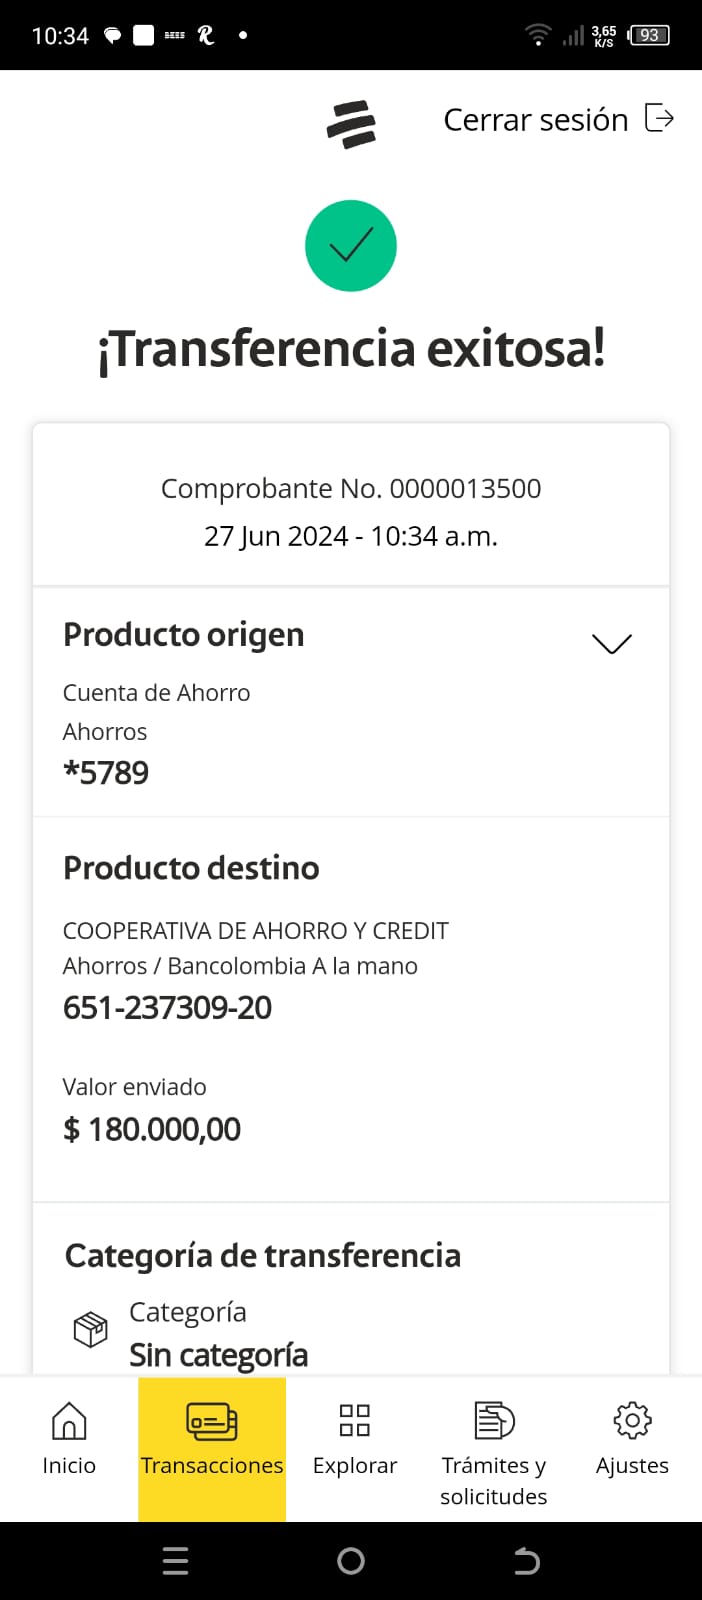Tap the Sin categoría selection
Viewport: 702px width, 1600px height.
218,1355
